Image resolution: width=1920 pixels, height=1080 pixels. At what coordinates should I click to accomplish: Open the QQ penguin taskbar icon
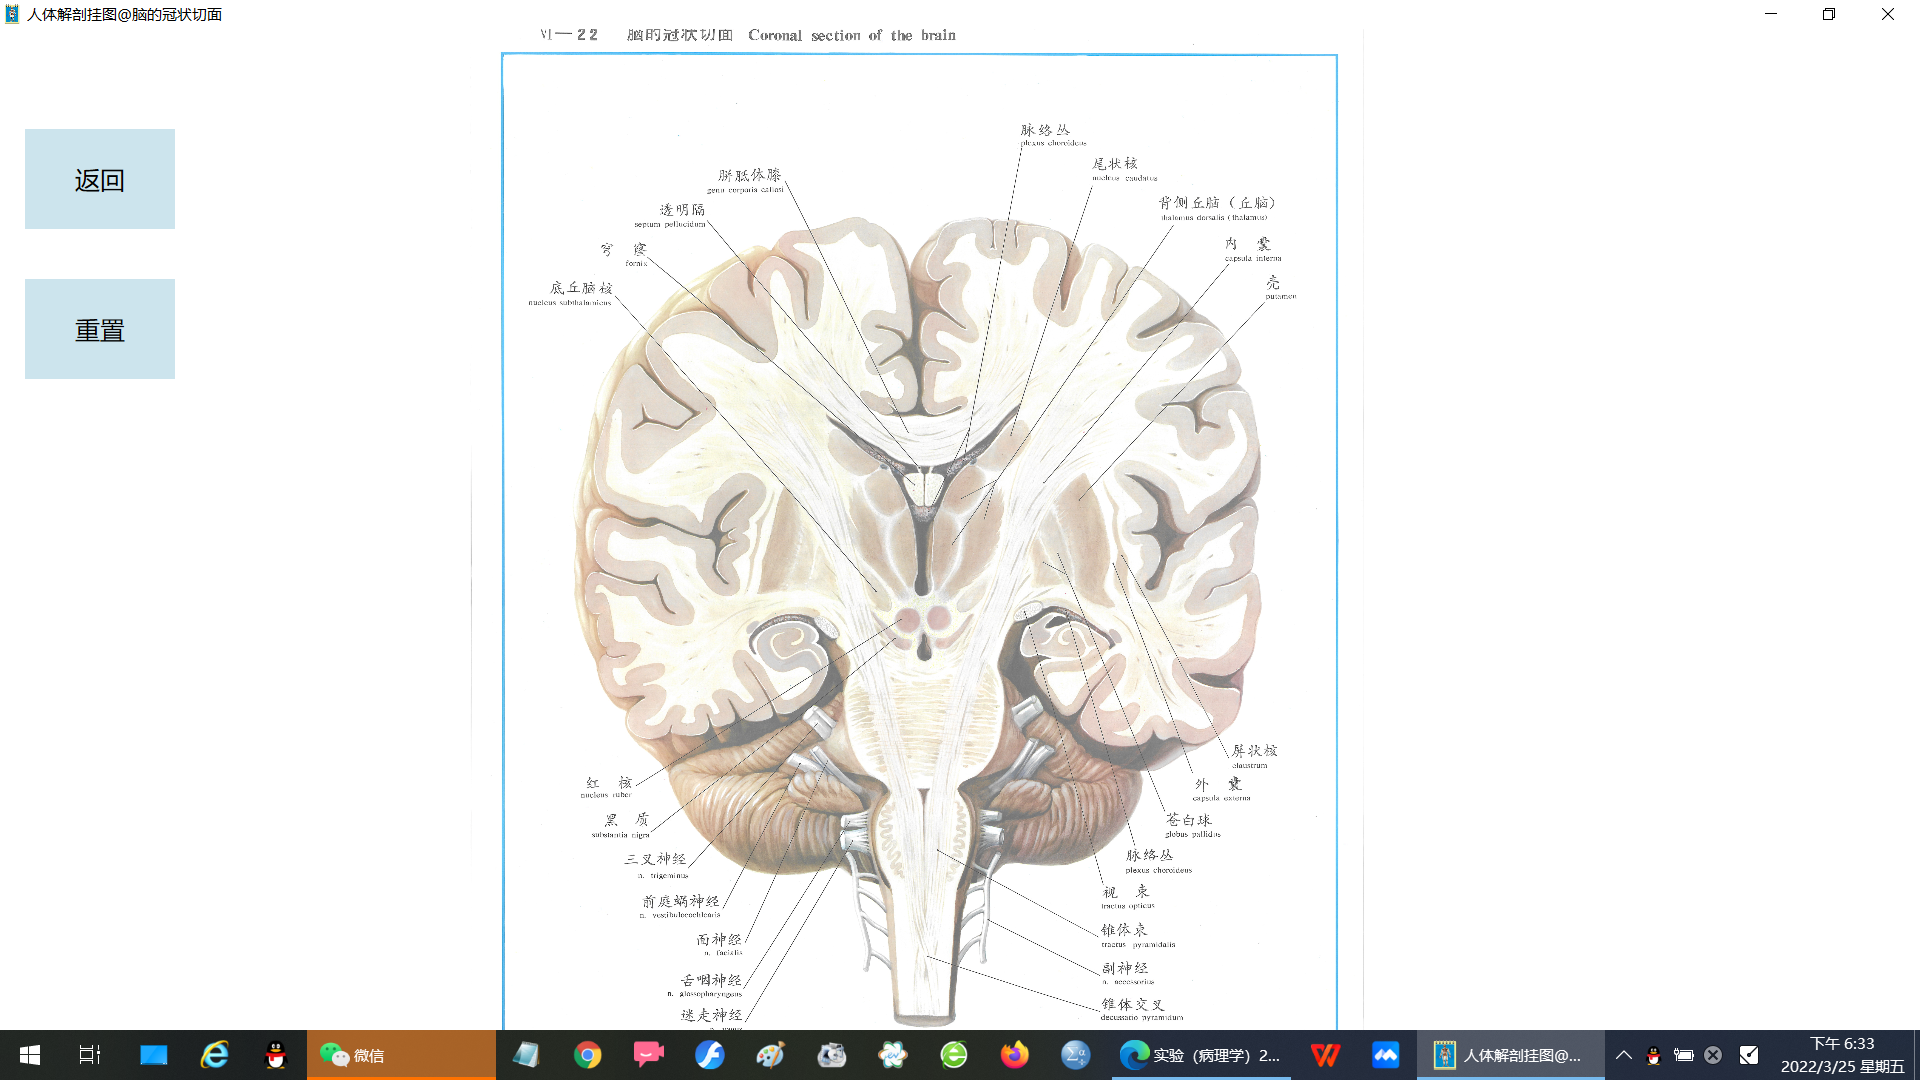(276, 1055)
